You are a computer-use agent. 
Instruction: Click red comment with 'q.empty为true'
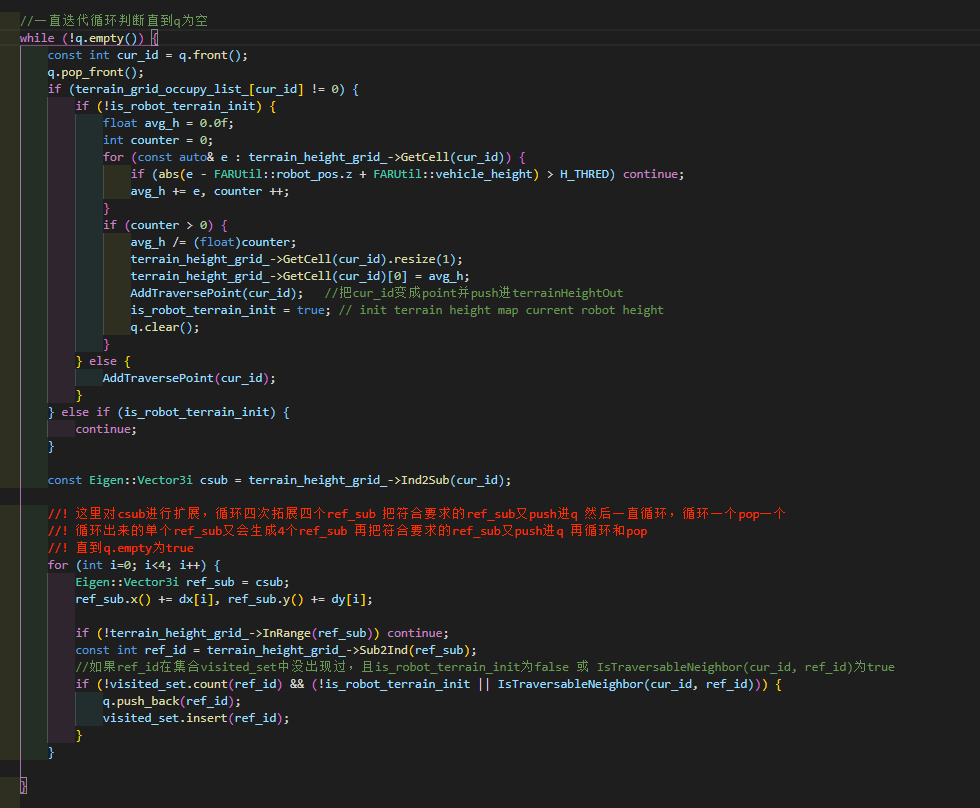121,548
